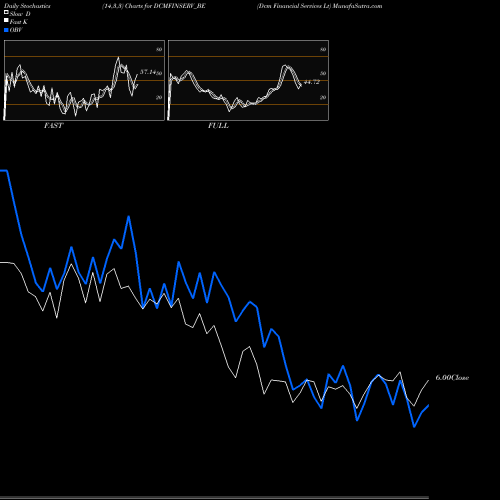Click the '6.00Close' price label
The width and height of the screenshot is (500, 500).
452,378
